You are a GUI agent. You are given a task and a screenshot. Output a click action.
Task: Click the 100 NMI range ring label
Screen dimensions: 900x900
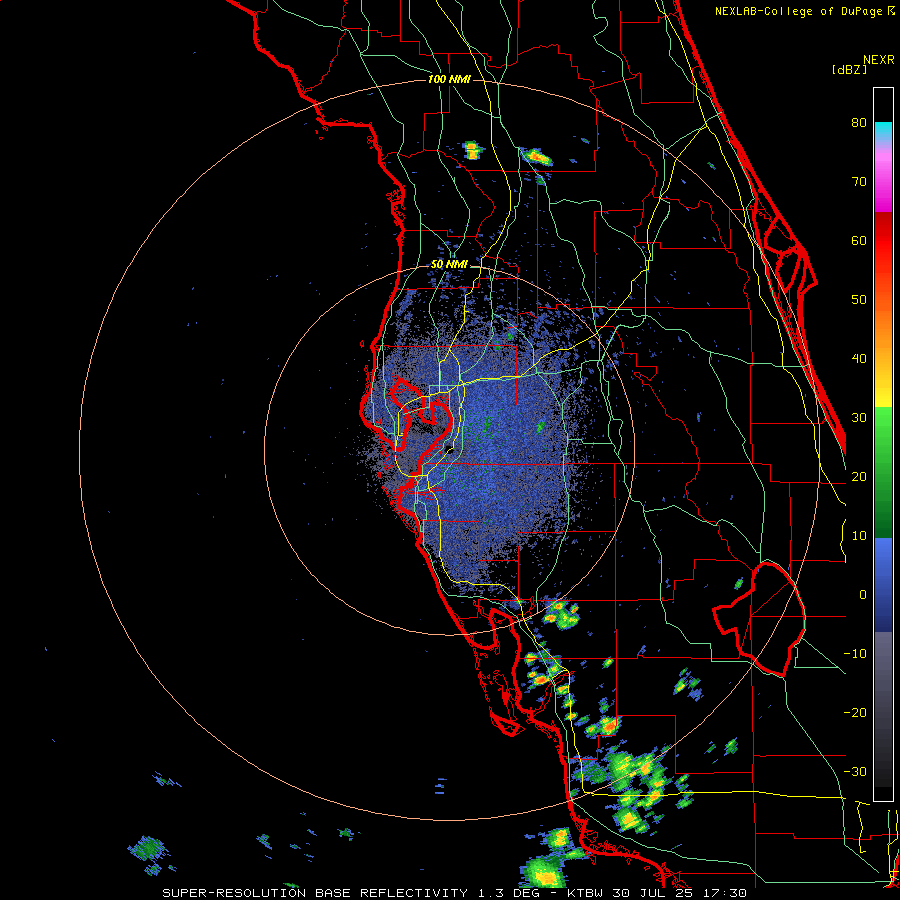(x=449, y=79)
